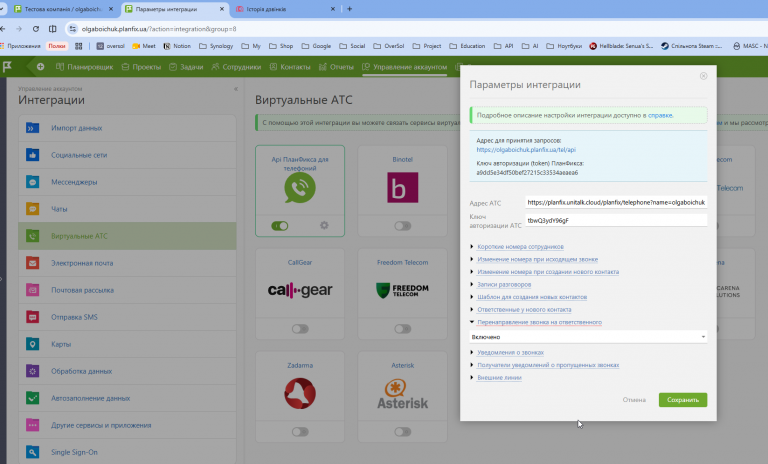Open the Включено dropdown in the dialog
The width and height of the screenshot is (768, 464).
tap(588, 337)
